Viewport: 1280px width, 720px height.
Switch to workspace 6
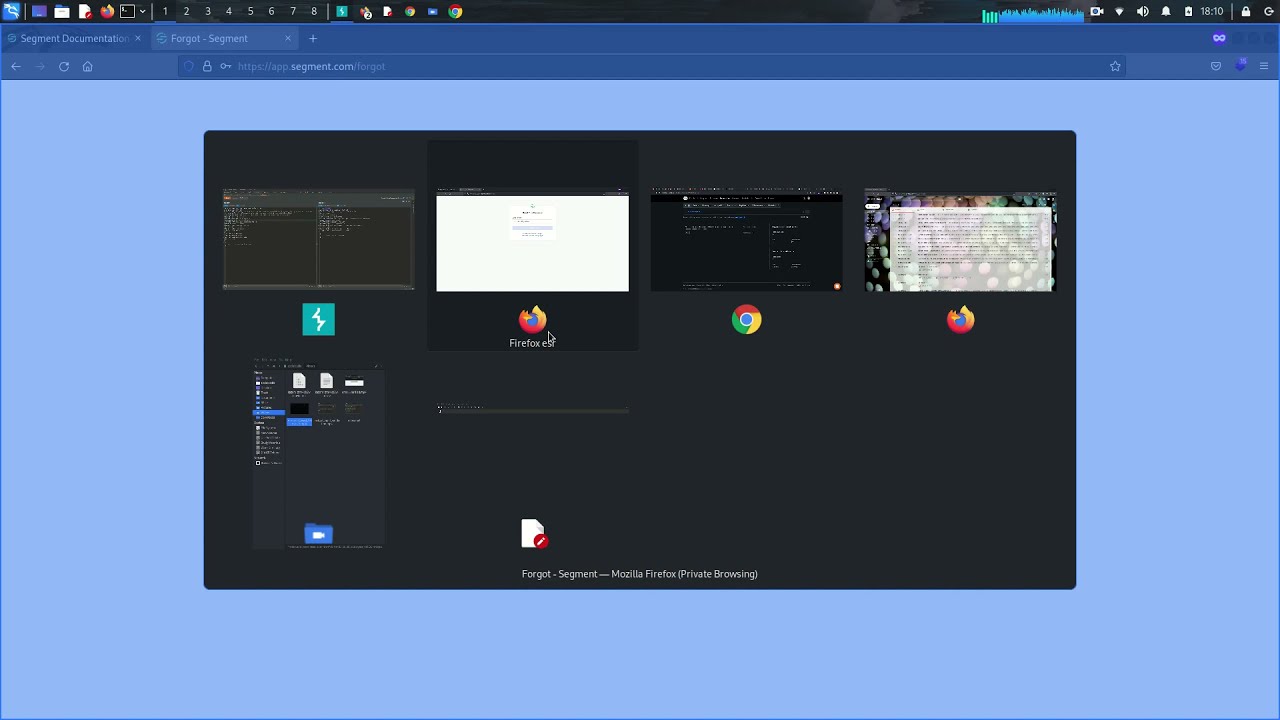(271, 12)
